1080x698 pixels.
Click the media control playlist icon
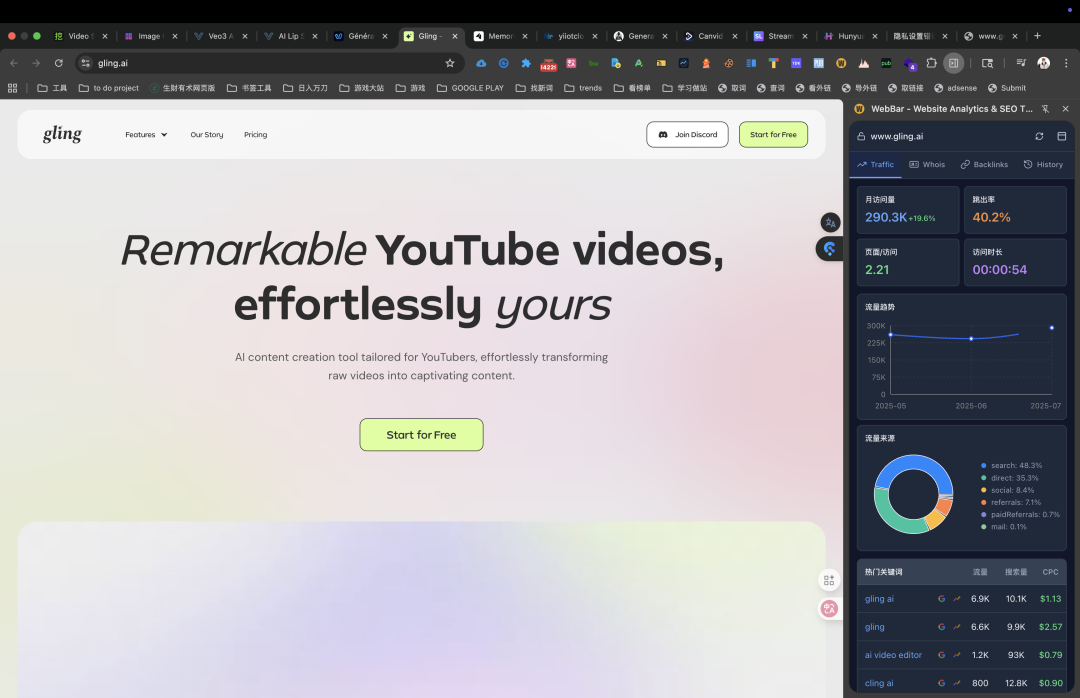pyautogui.click(x=1021, y=63)
